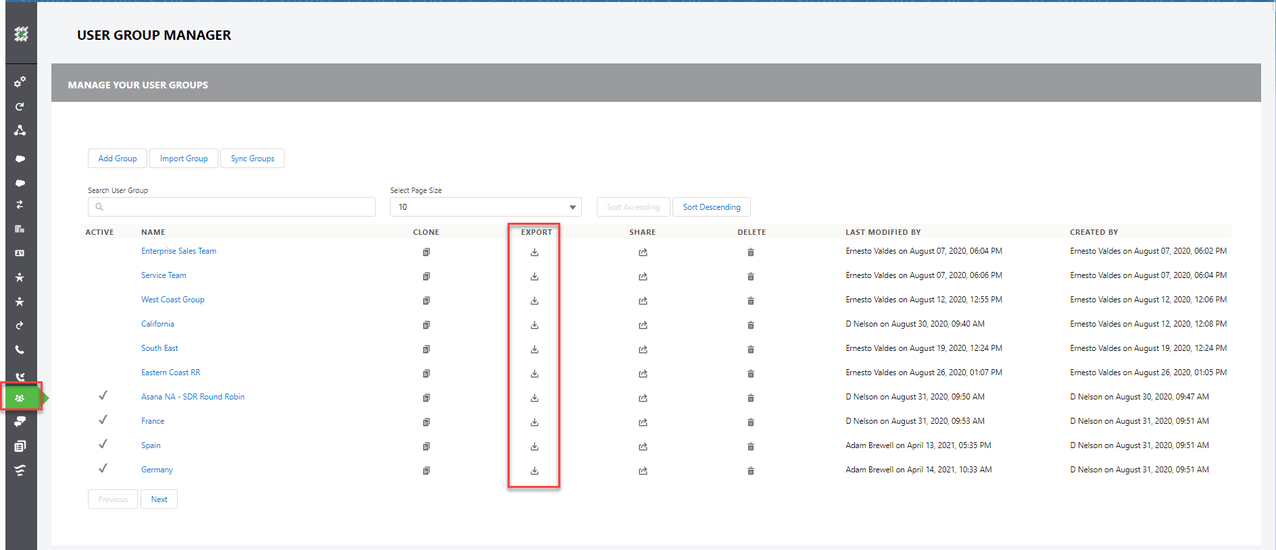The image size is (1276, 550).
Task: Export the Germany group
Action: pyautogui.click(x=534, y=470)
